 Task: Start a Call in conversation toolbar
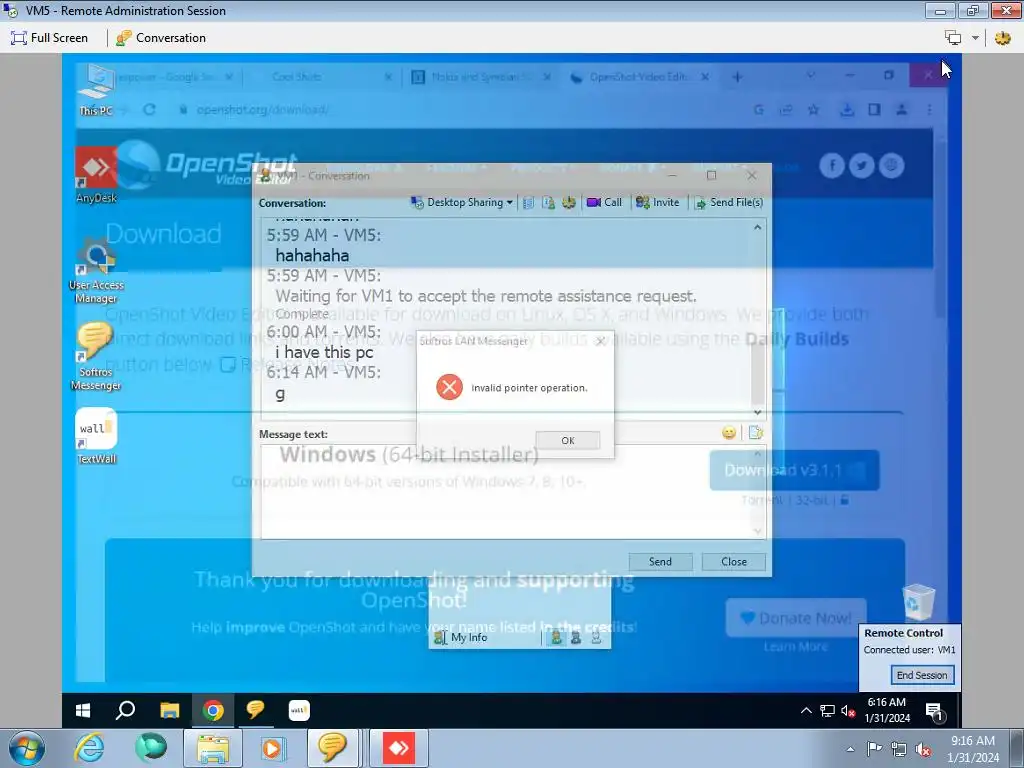604,202
